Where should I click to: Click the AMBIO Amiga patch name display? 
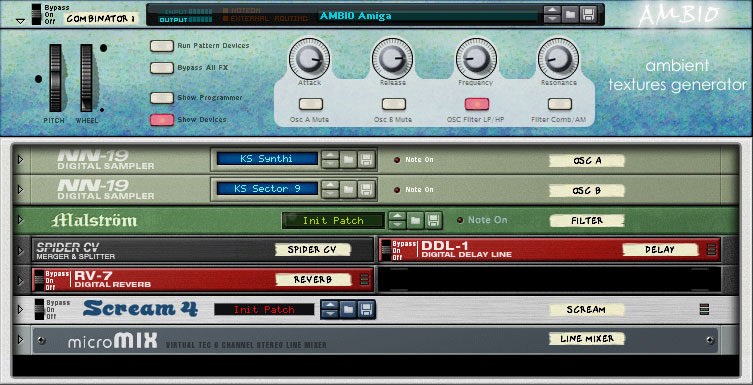tap(427, 15)
